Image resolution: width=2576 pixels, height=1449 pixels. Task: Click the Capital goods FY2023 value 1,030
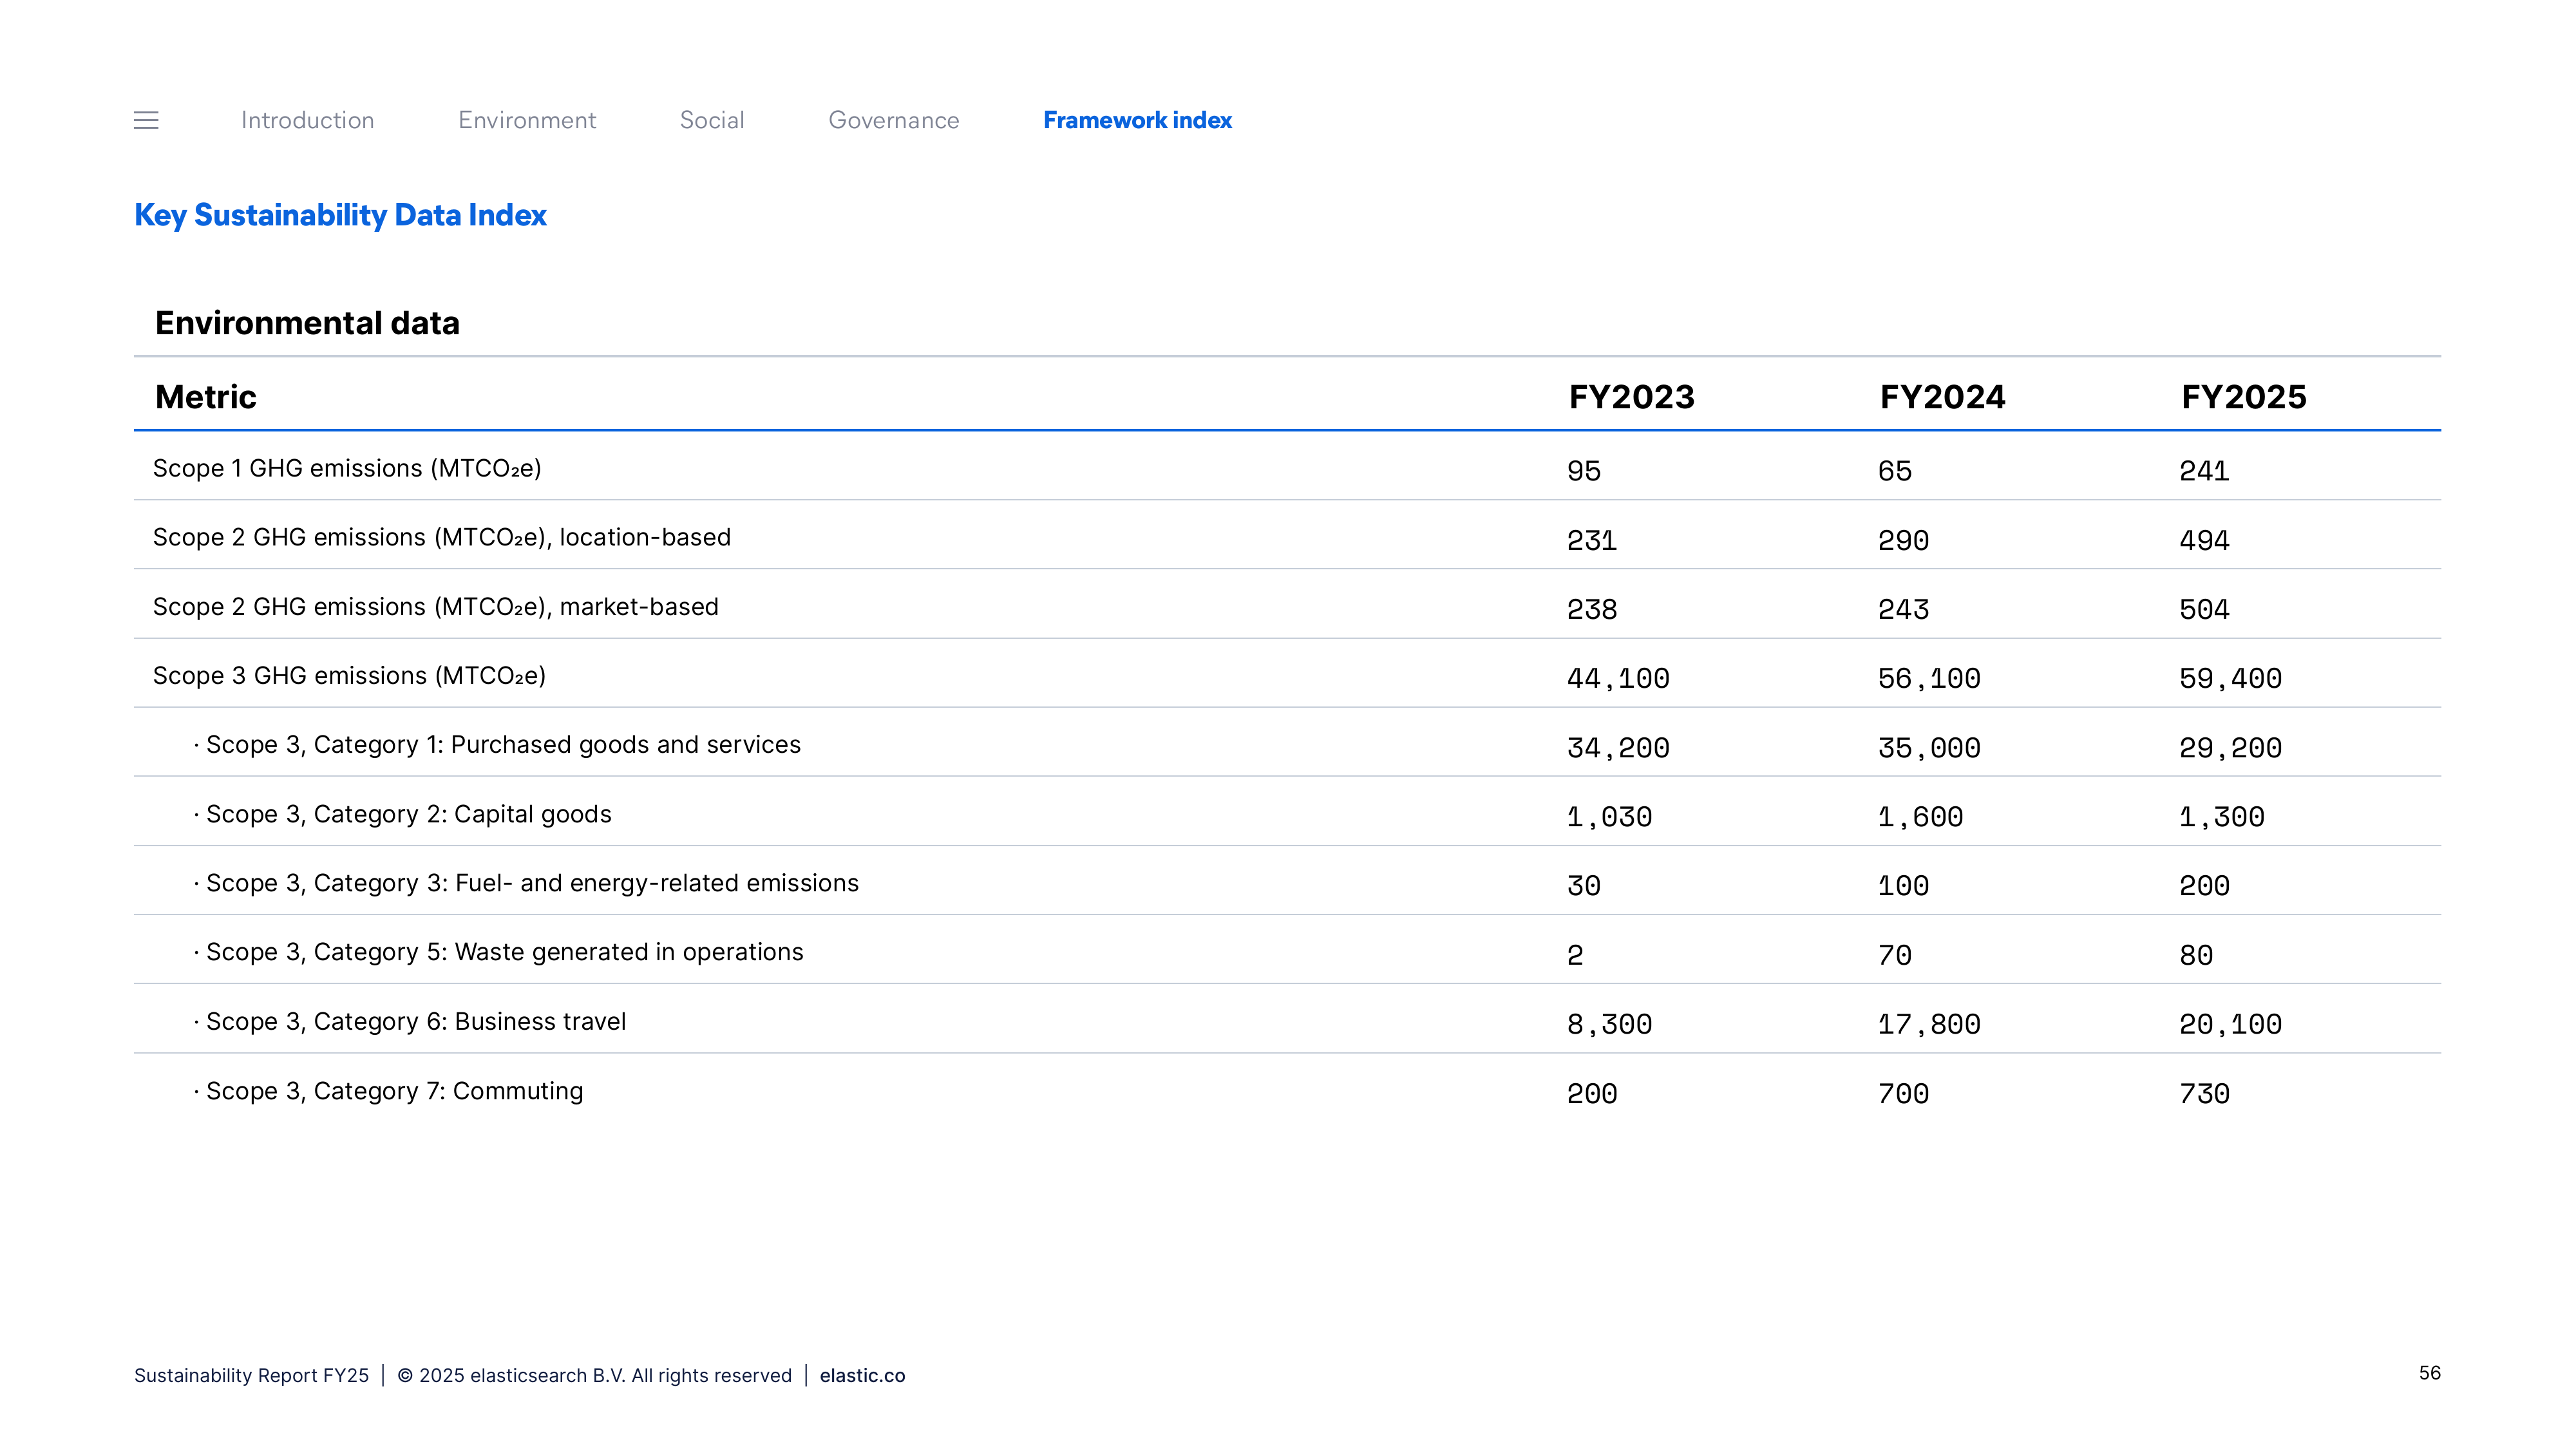pos(1609,817)
